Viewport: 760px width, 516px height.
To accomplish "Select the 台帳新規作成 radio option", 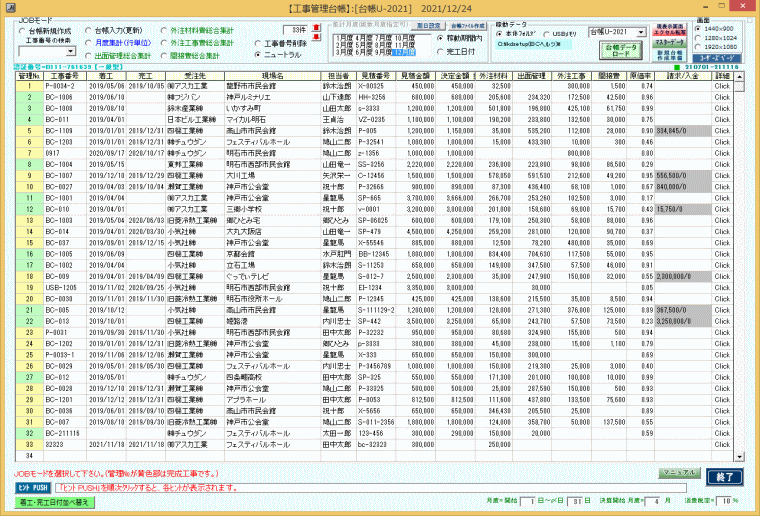I will tap(22, 32).
